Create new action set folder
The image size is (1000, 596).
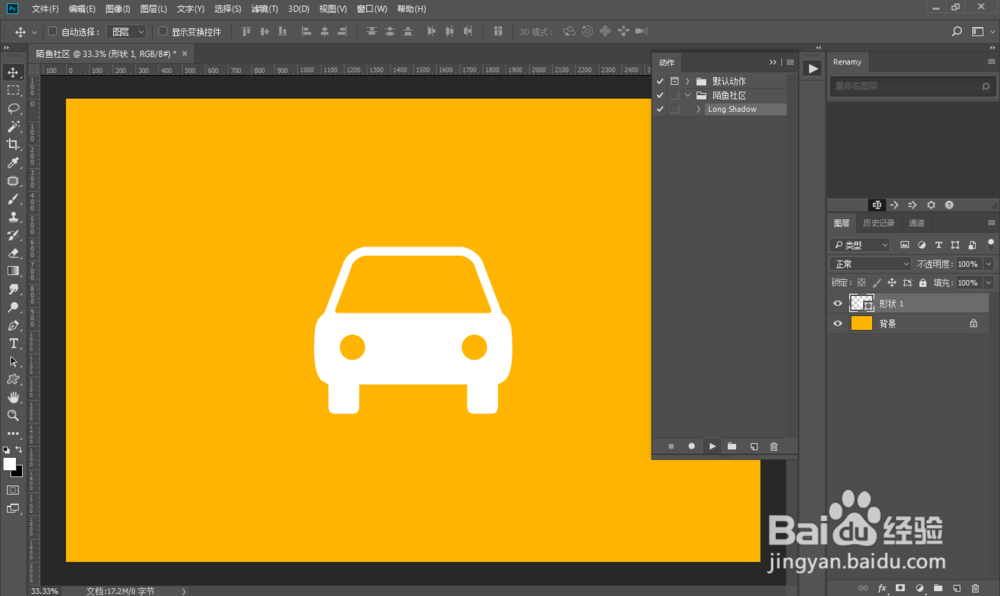732,446
